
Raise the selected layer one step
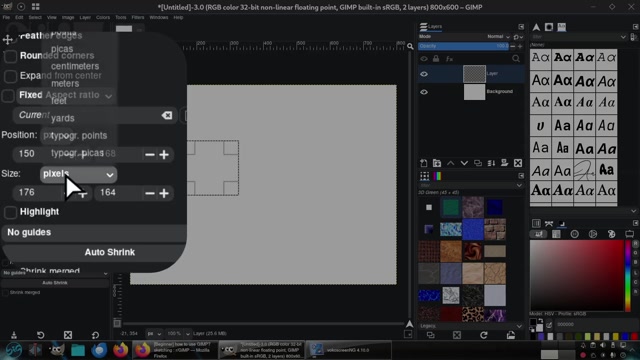tap(451, 163)
